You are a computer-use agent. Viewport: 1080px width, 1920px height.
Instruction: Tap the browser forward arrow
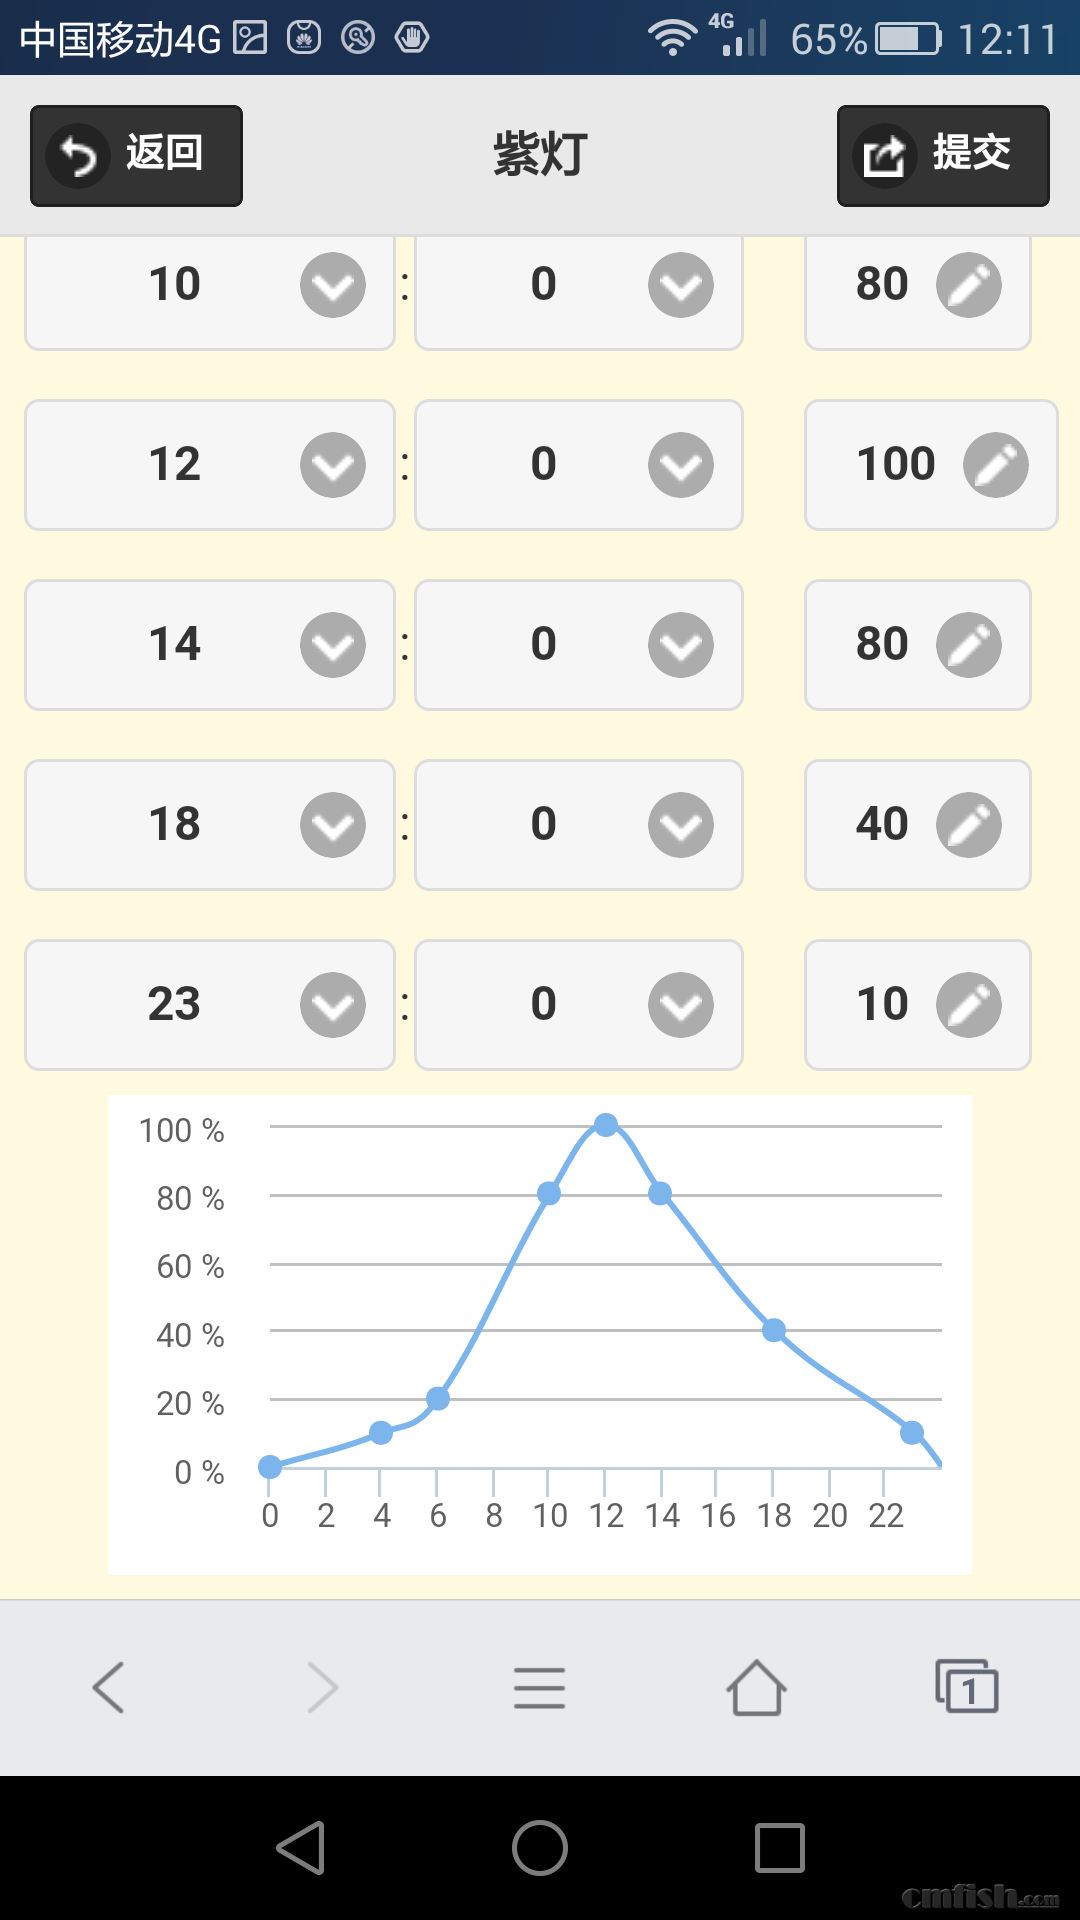(x=323, y=1687)
